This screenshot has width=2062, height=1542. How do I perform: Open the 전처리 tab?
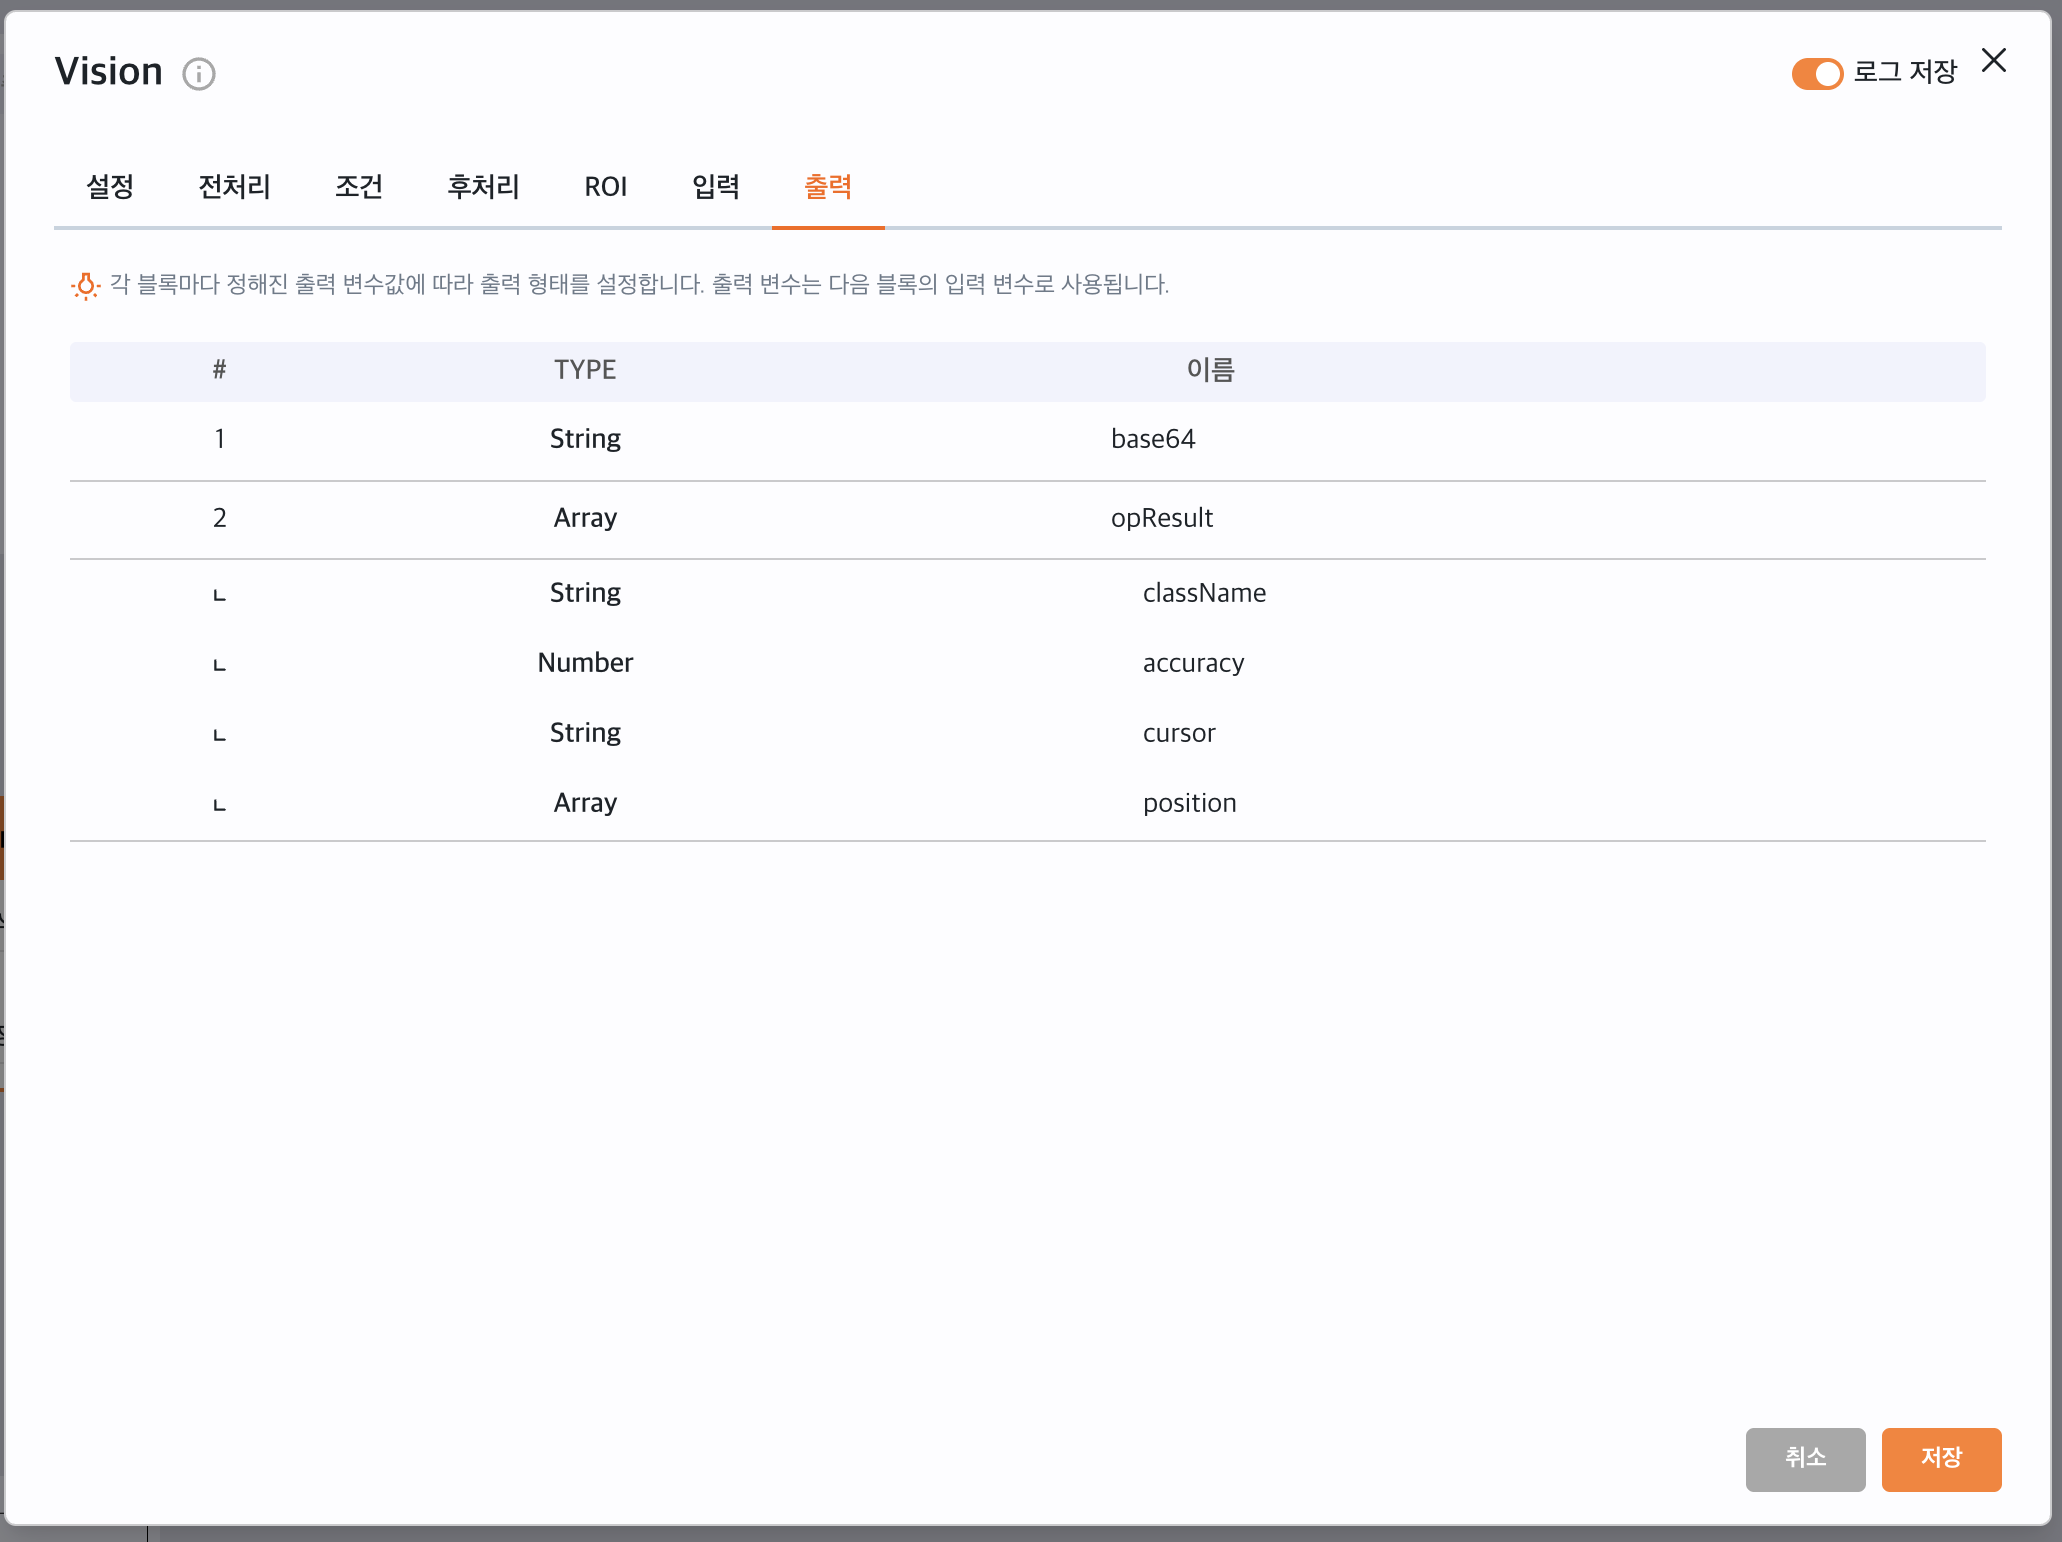tap(234, 187)
